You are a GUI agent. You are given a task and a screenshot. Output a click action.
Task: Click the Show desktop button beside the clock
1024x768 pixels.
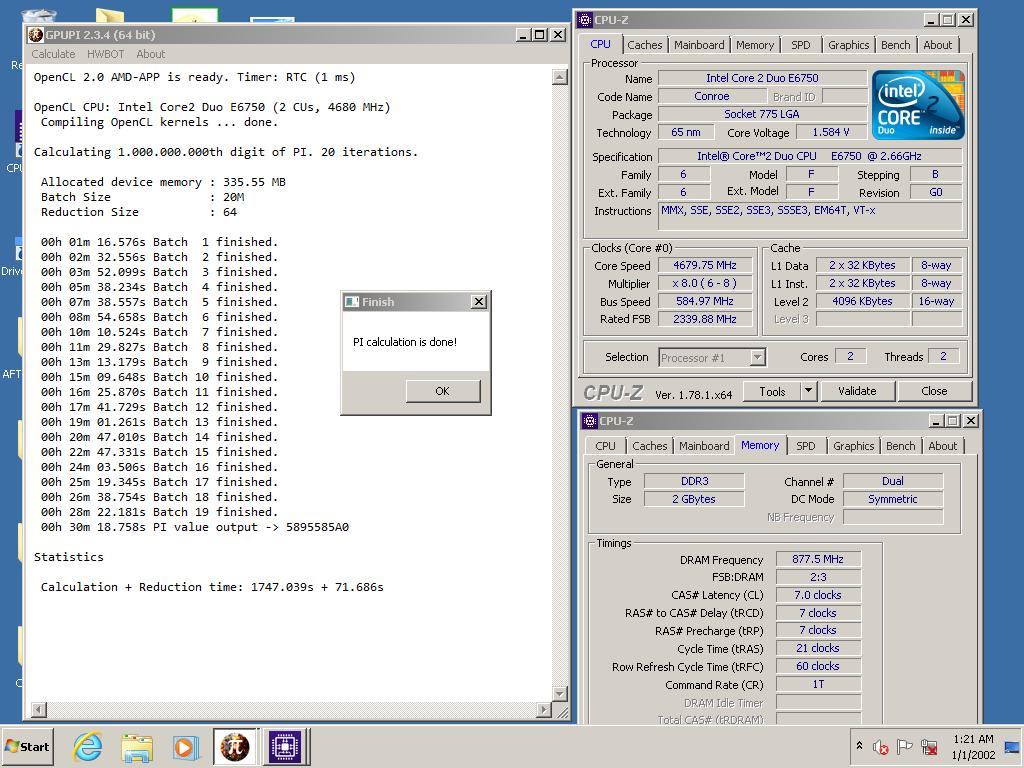[1013, 746]
